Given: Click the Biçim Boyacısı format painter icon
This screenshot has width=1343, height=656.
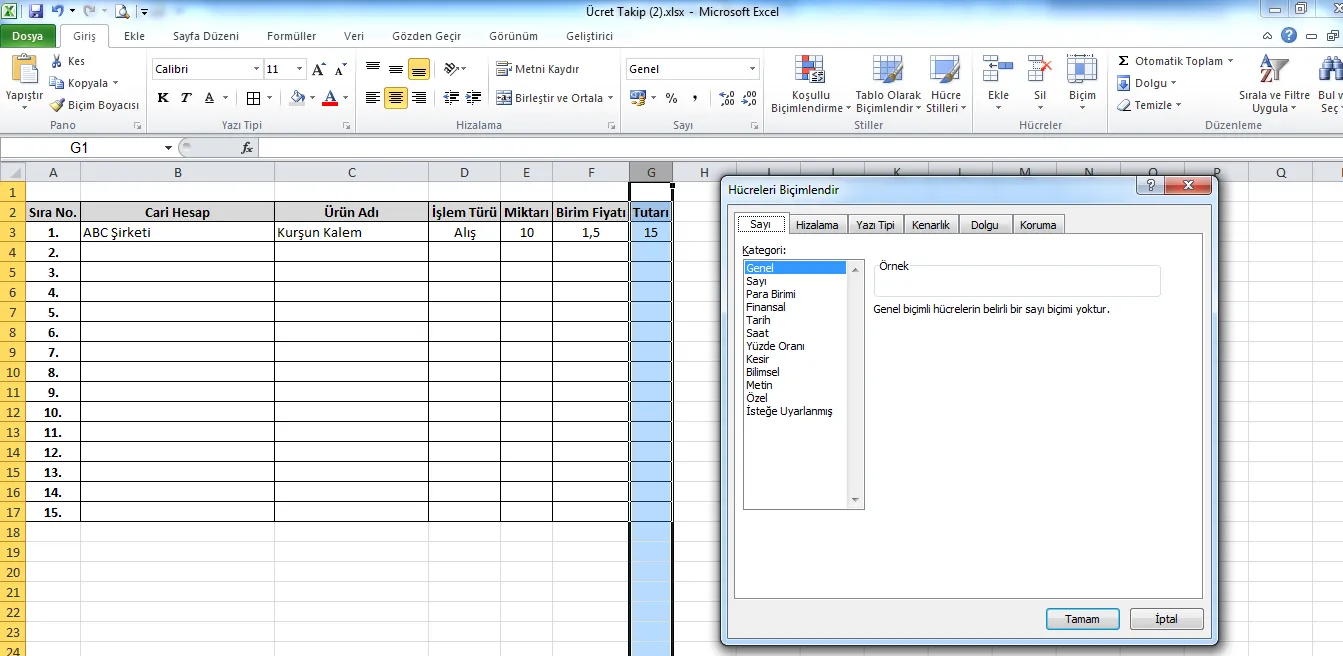Looking at the screenshot, I should (x=58, y=105).
